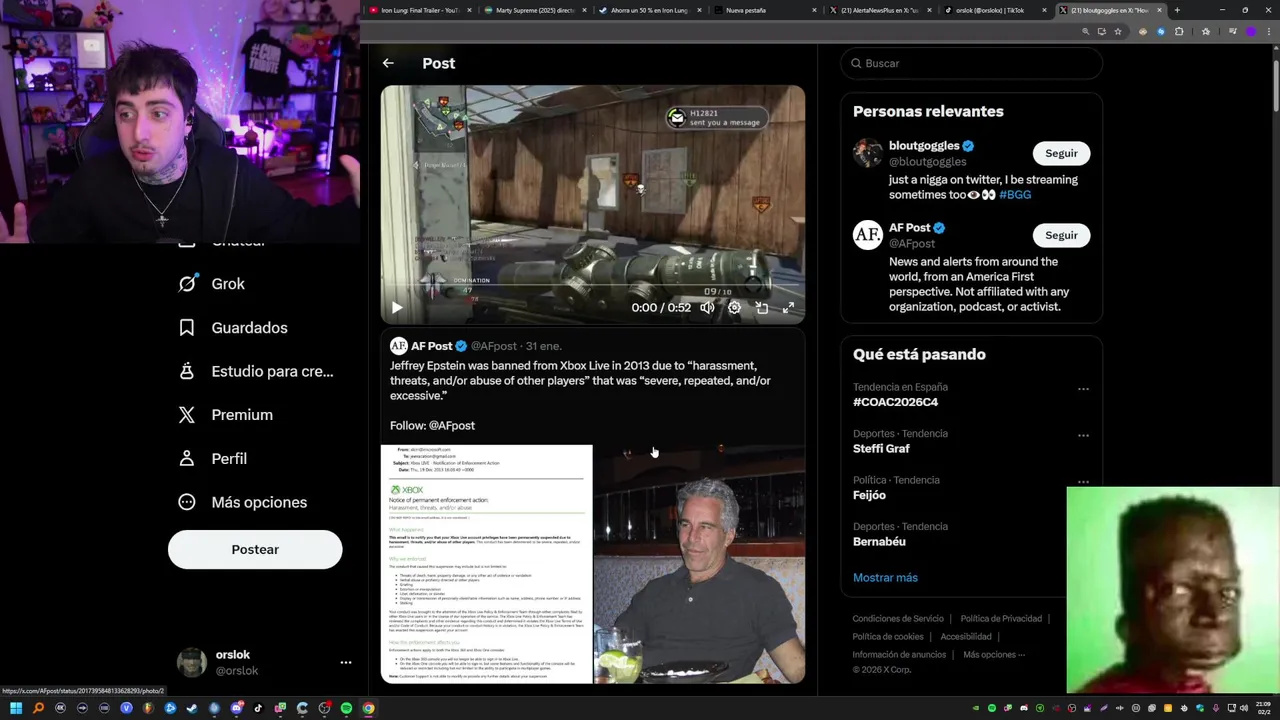
Task: Open the restaurant photo on the right
Action: coord(699,564)
